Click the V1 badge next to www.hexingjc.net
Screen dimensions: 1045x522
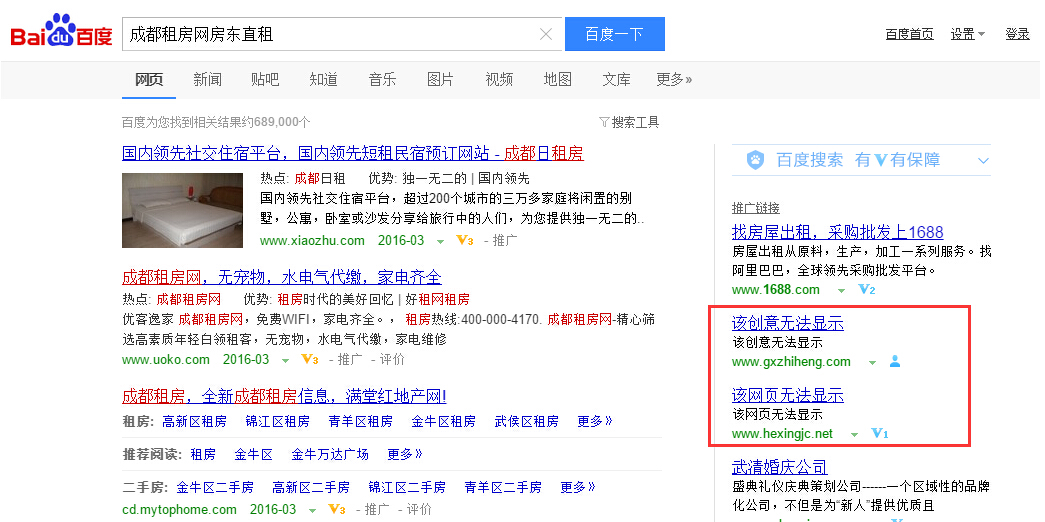[x=880, y=433]
